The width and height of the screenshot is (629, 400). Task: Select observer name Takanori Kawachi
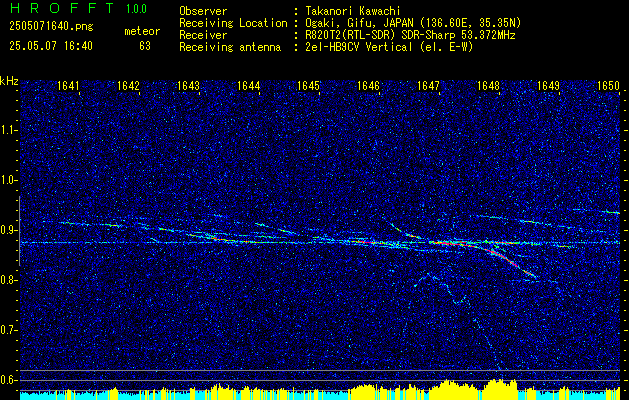353,11
